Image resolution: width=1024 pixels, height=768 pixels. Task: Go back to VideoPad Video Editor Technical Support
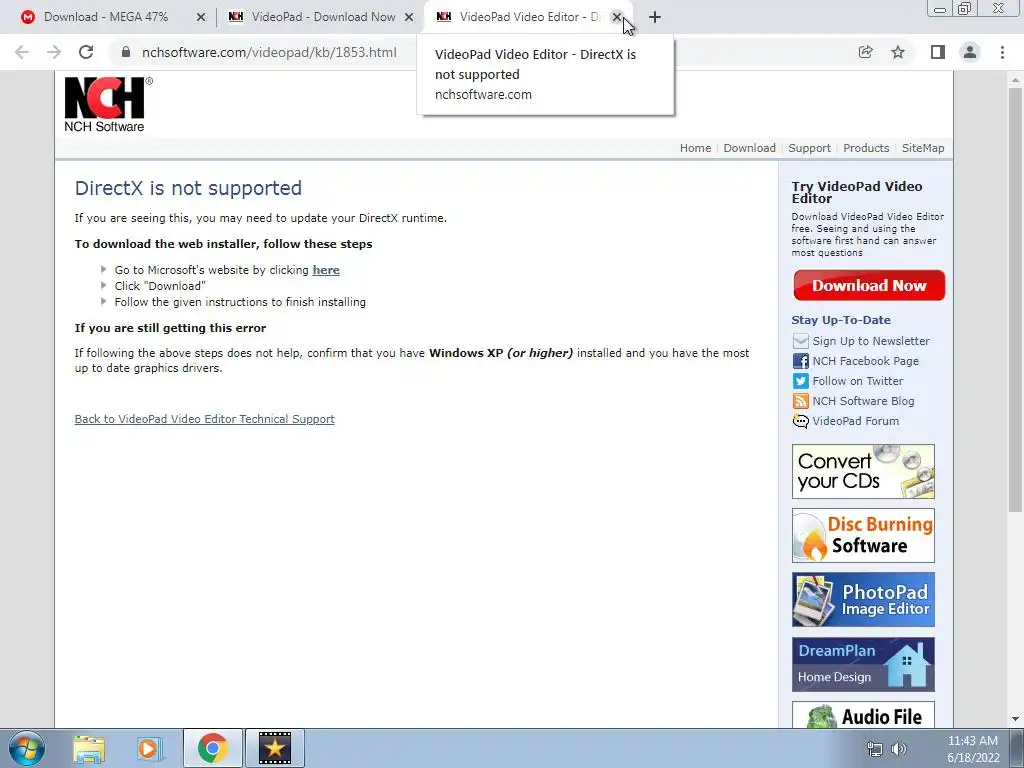click(x=204, y=419)
